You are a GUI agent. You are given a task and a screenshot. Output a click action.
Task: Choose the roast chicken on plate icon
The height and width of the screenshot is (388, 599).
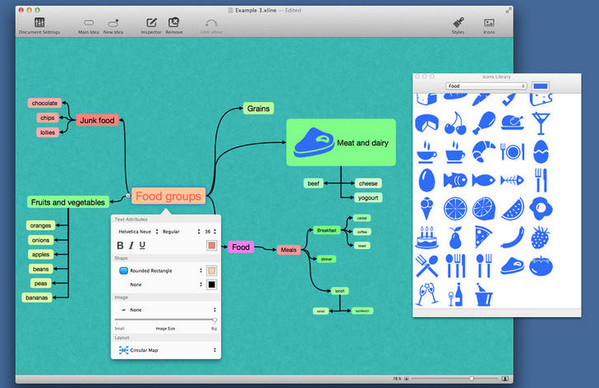[x=512, y=123]
